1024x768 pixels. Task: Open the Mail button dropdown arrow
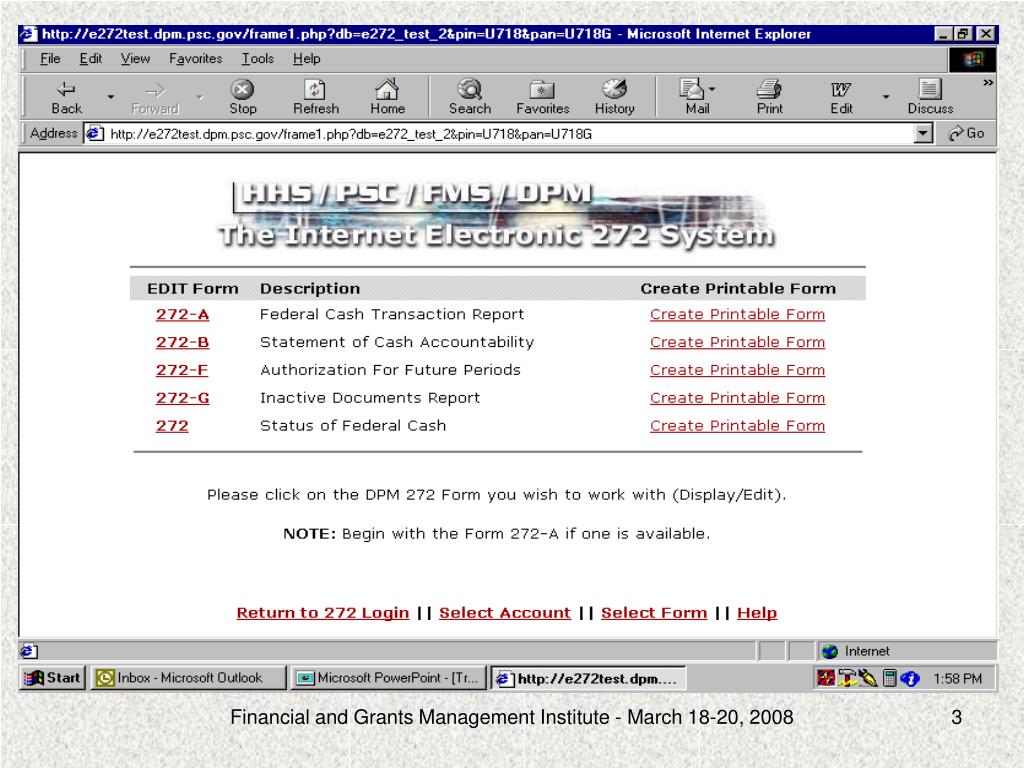tap(712, 89)
